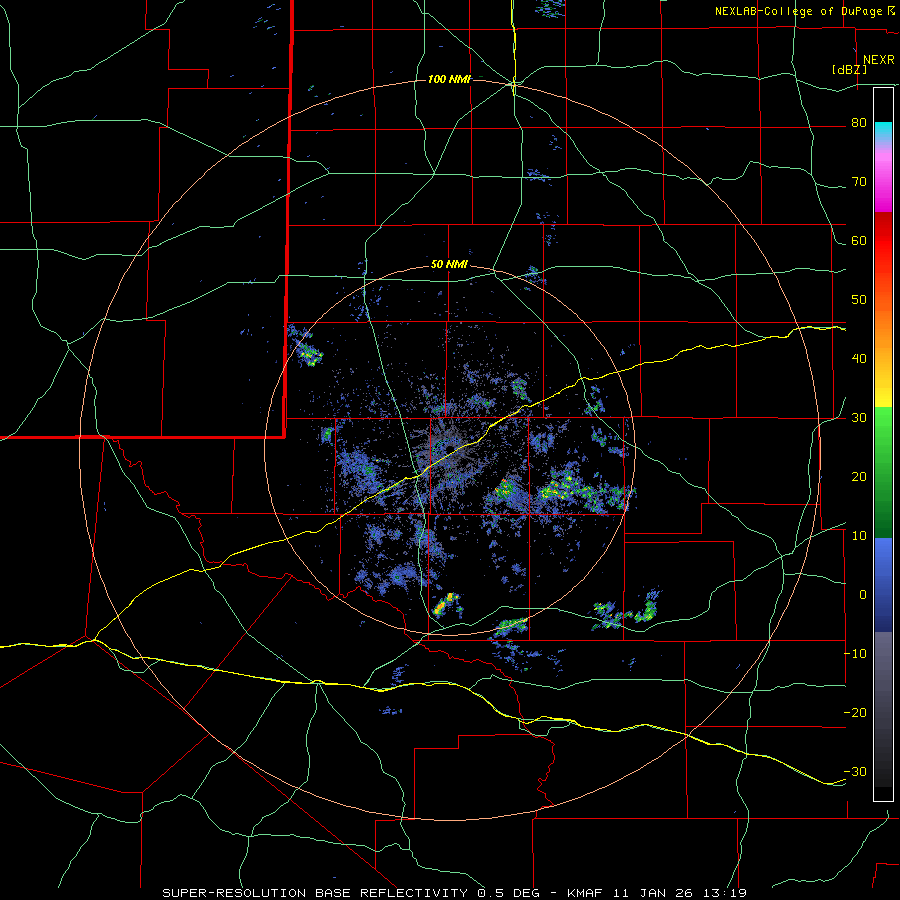Click the 0 dBZ scale value

pyautogui.click(x=863, y=595)
